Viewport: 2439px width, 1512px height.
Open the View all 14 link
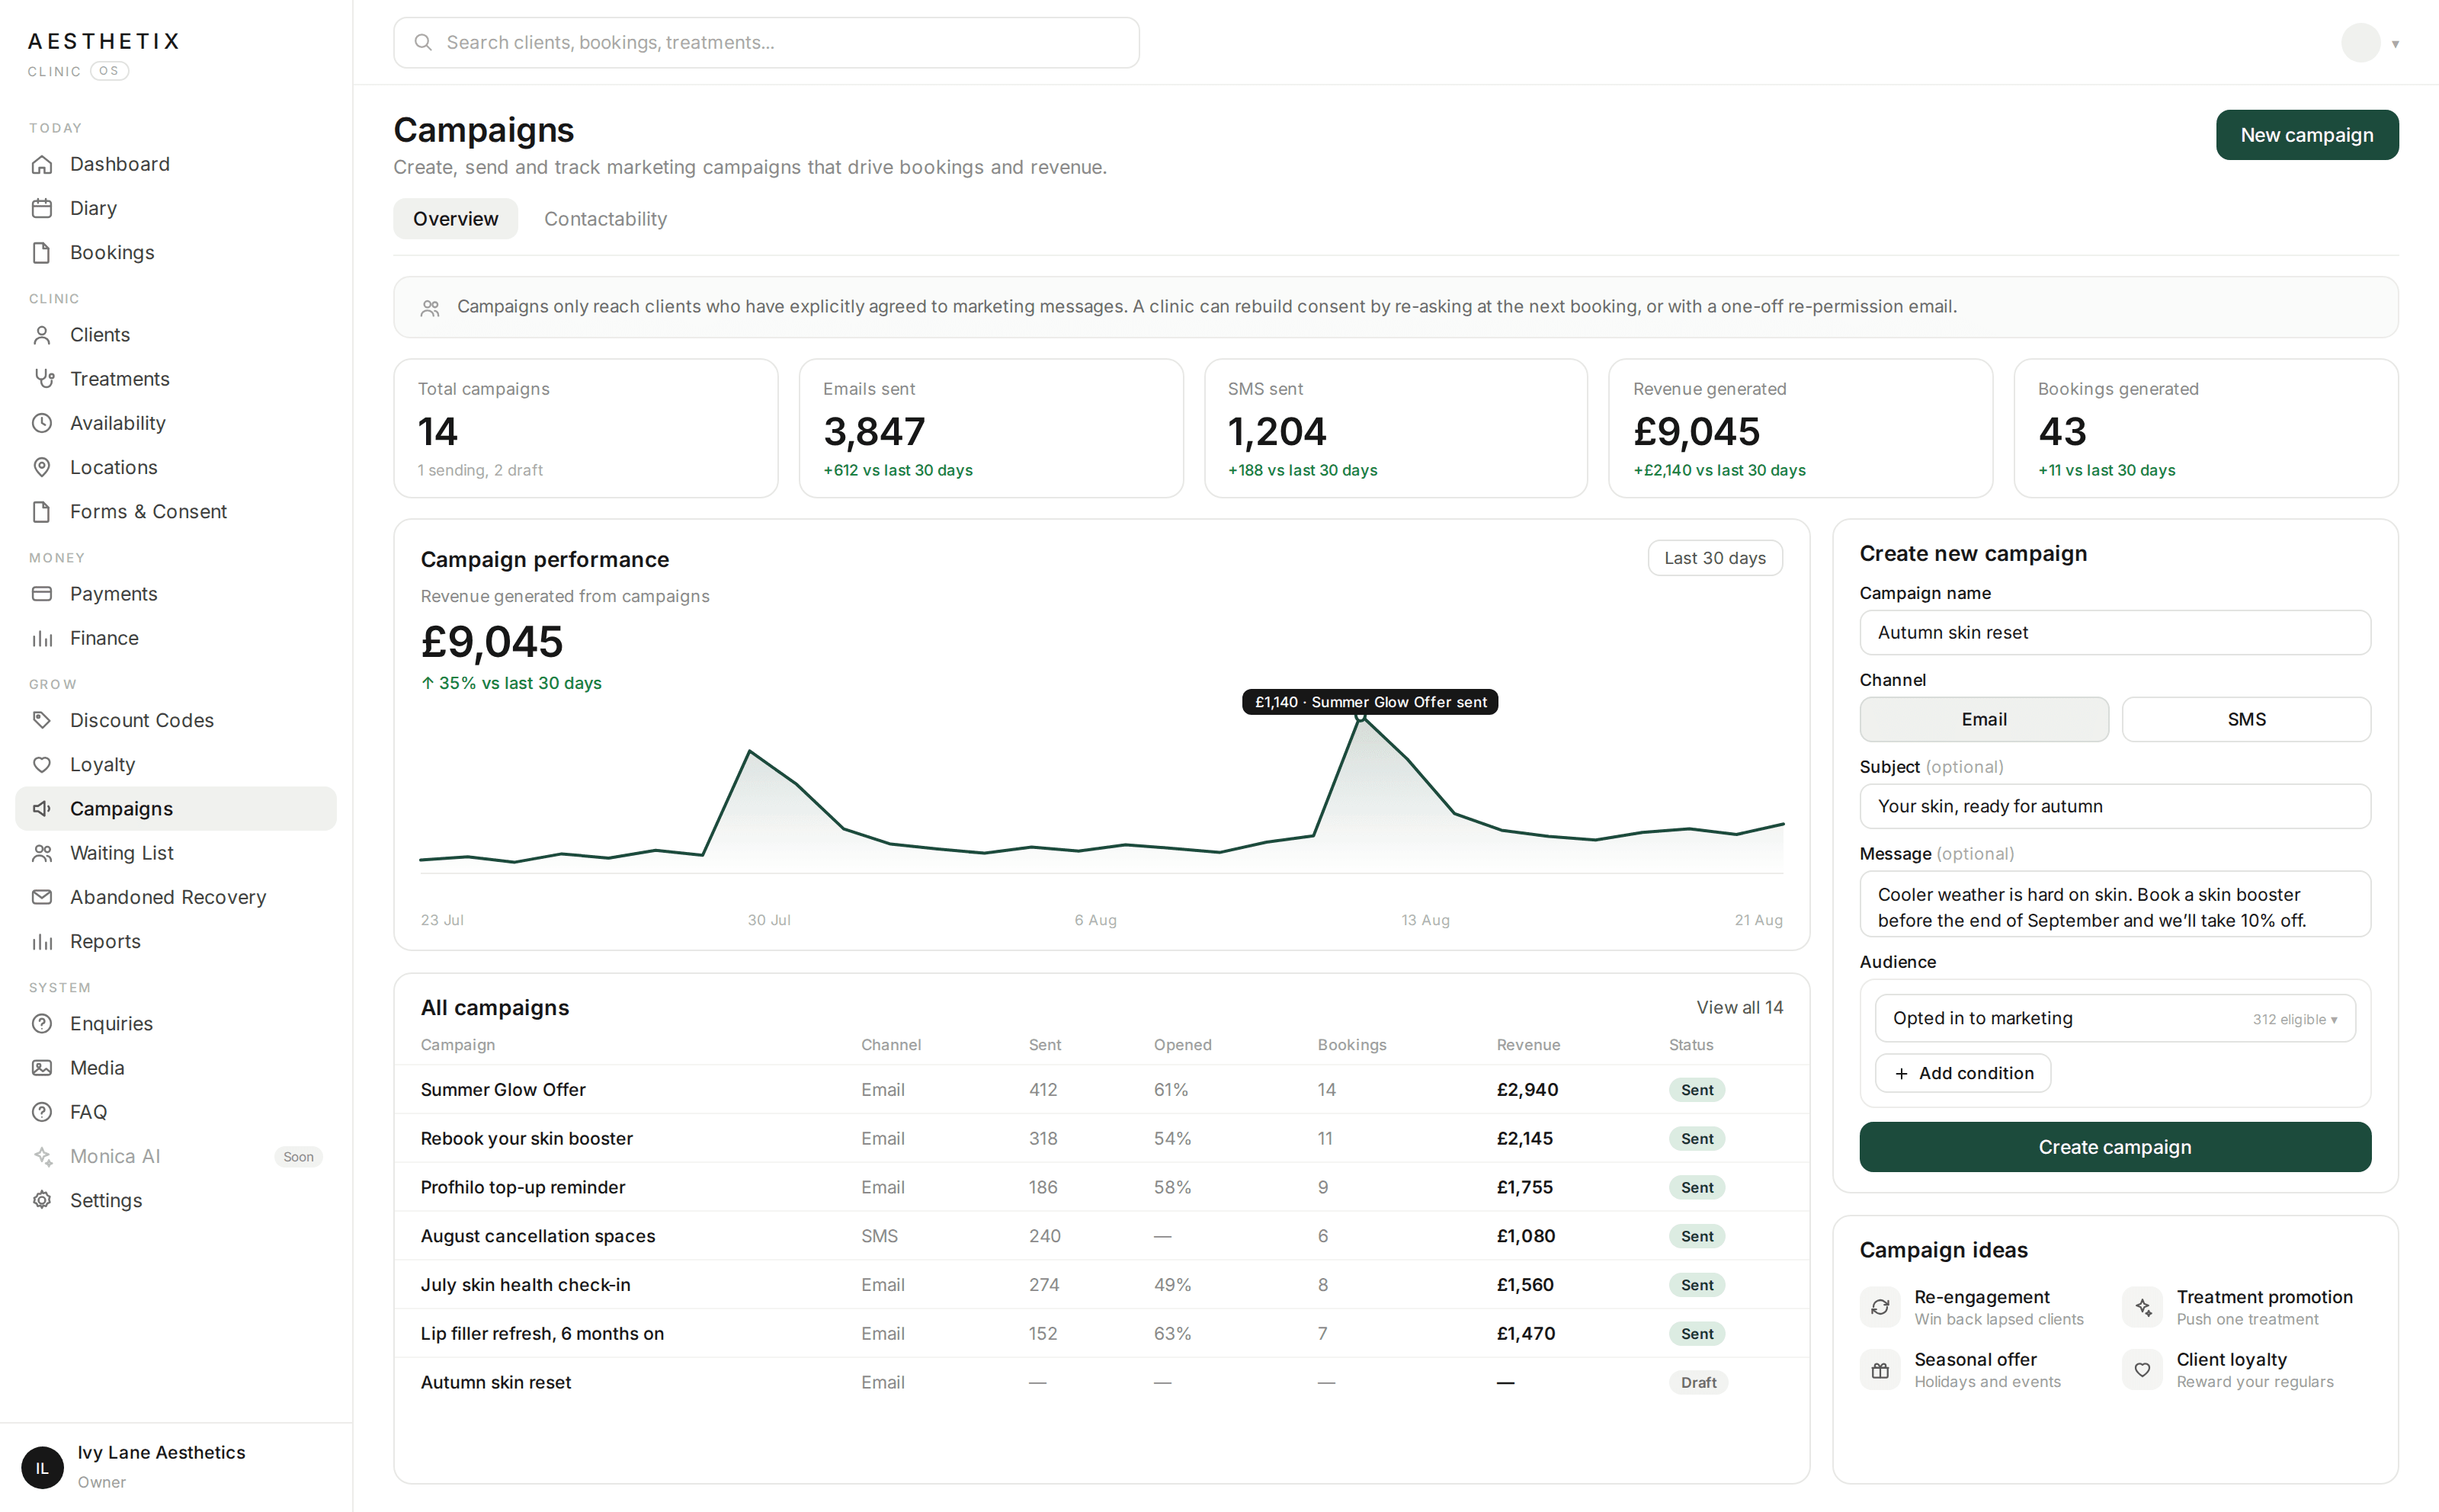coord(1739,1007)
